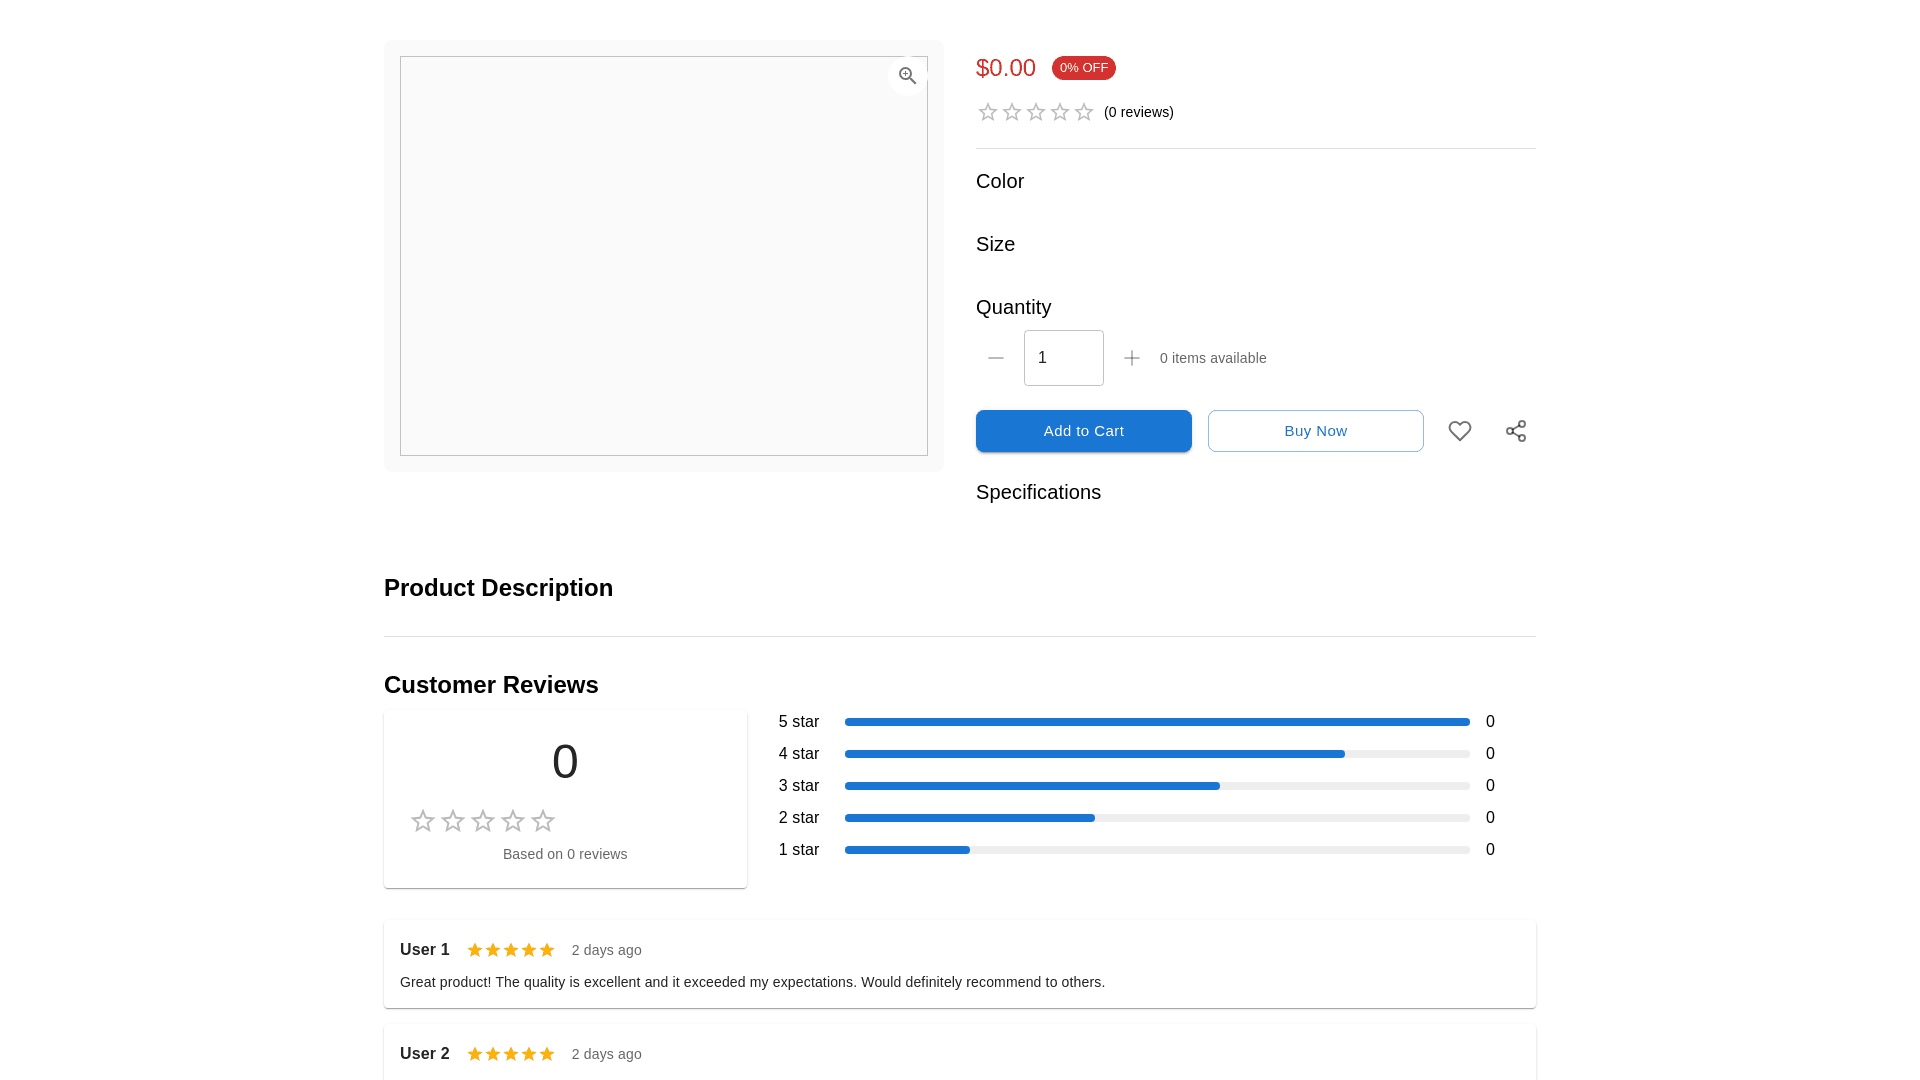
Task: Click the 1 star rating bar
Action: [1157, 850]
